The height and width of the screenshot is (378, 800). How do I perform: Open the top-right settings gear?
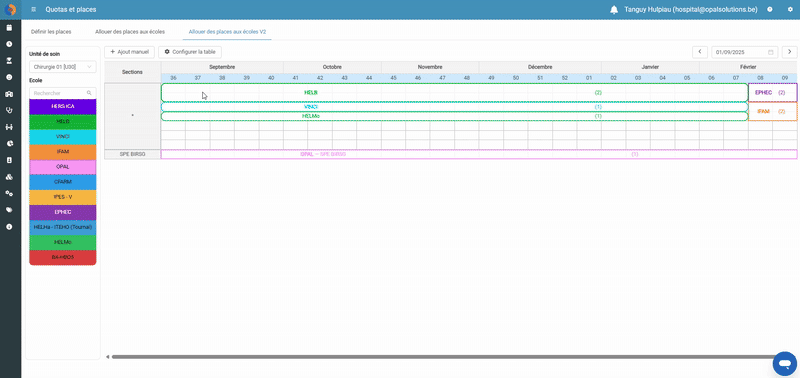(x=790, y=10)
